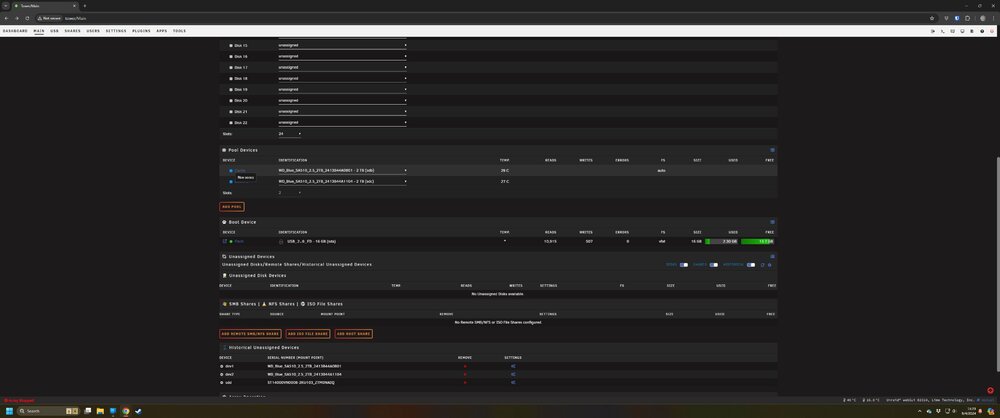Open array Slots count dropdown showing 24

click(290, 134)
